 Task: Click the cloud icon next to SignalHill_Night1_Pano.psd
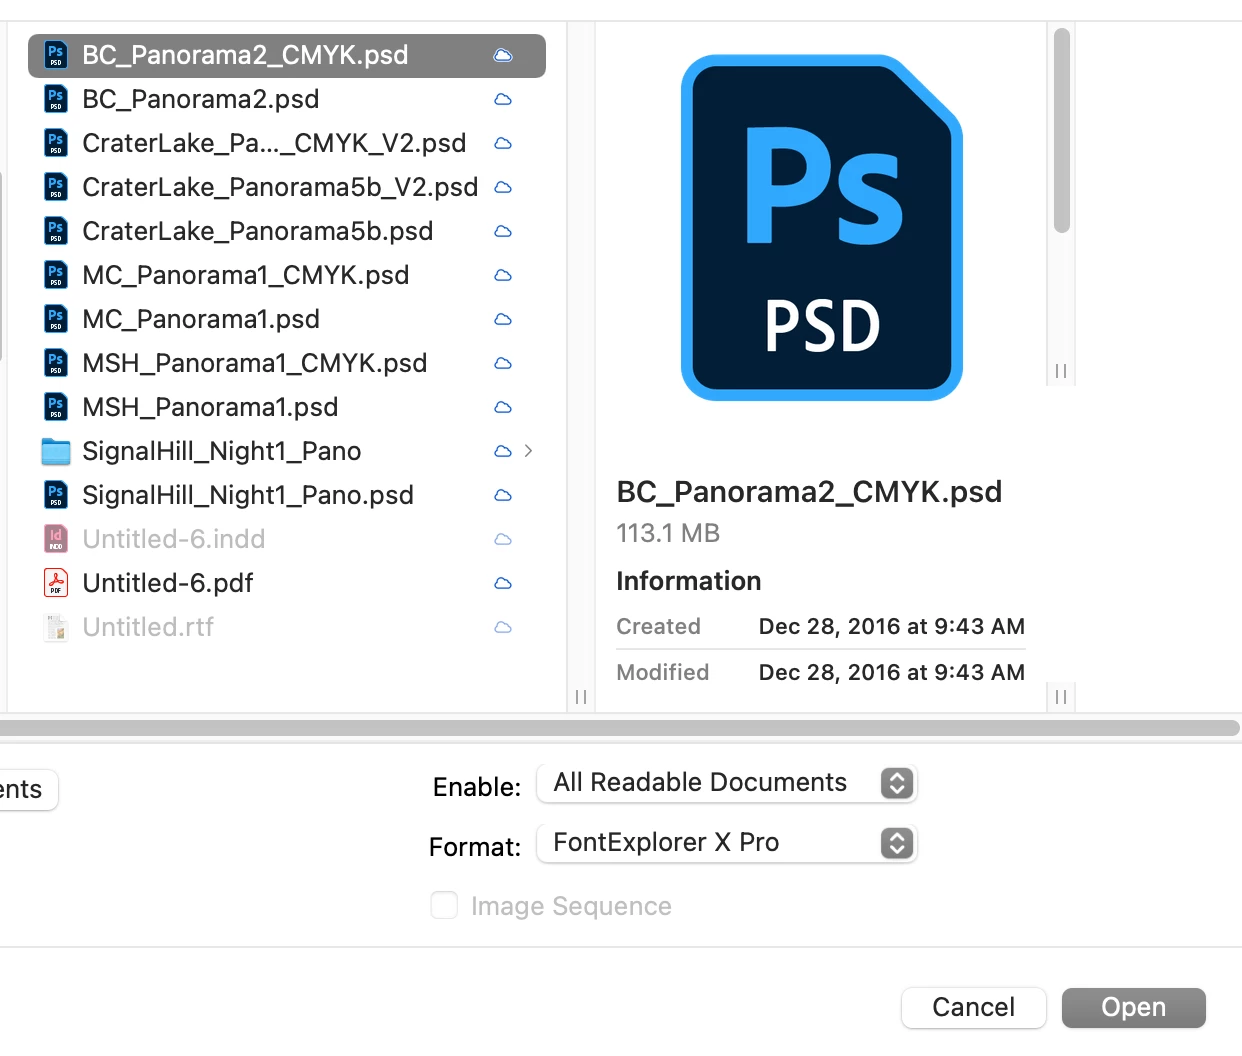pyautogui.click(x=503, y=495)
